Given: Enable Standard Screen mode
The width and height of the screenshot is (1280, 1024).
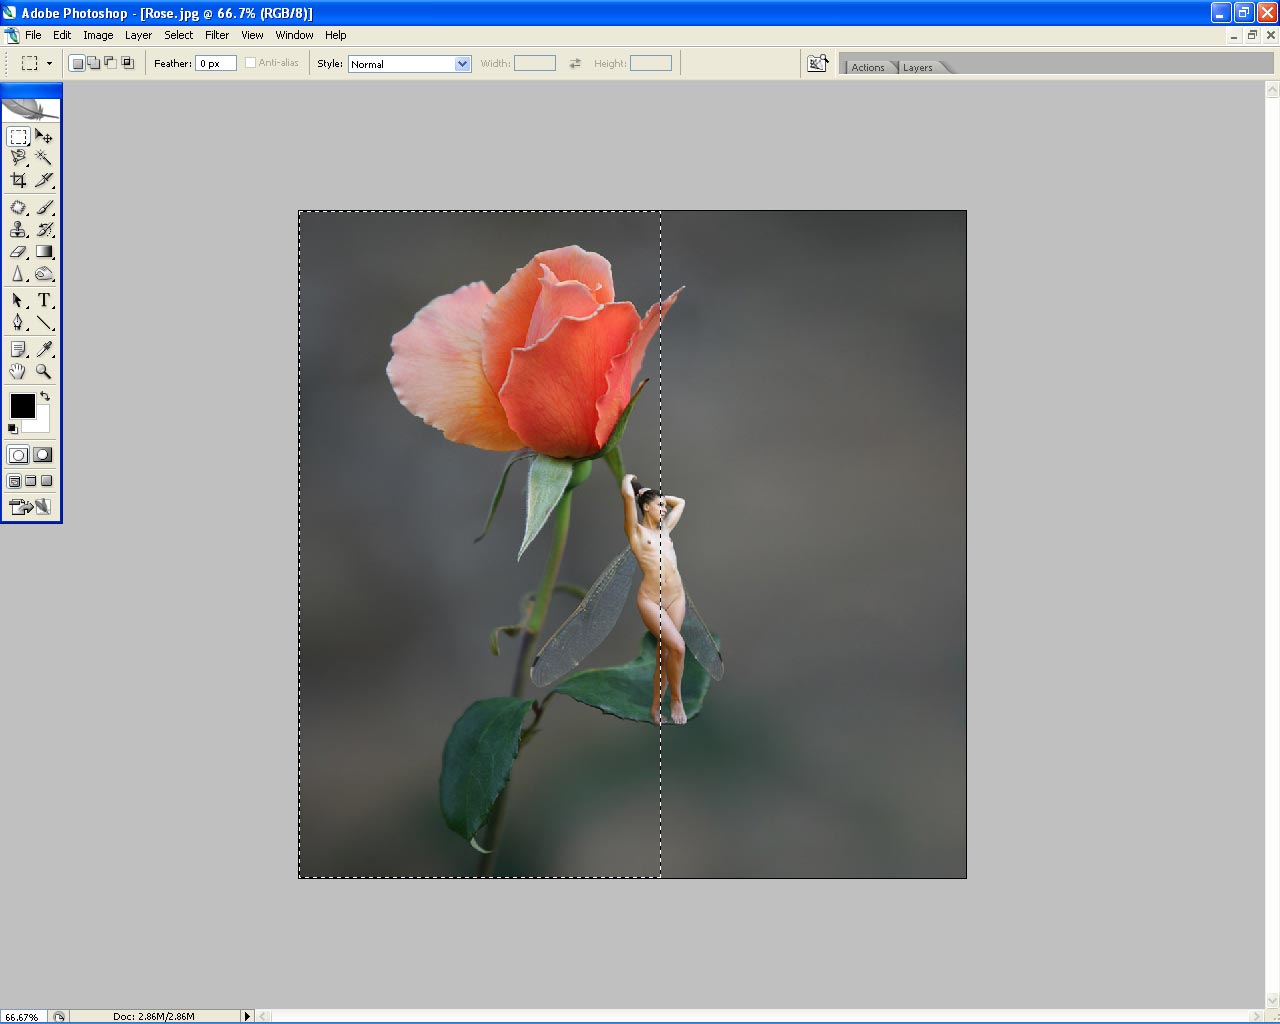Looking at the screenshot, I should [x=14, y=481].
